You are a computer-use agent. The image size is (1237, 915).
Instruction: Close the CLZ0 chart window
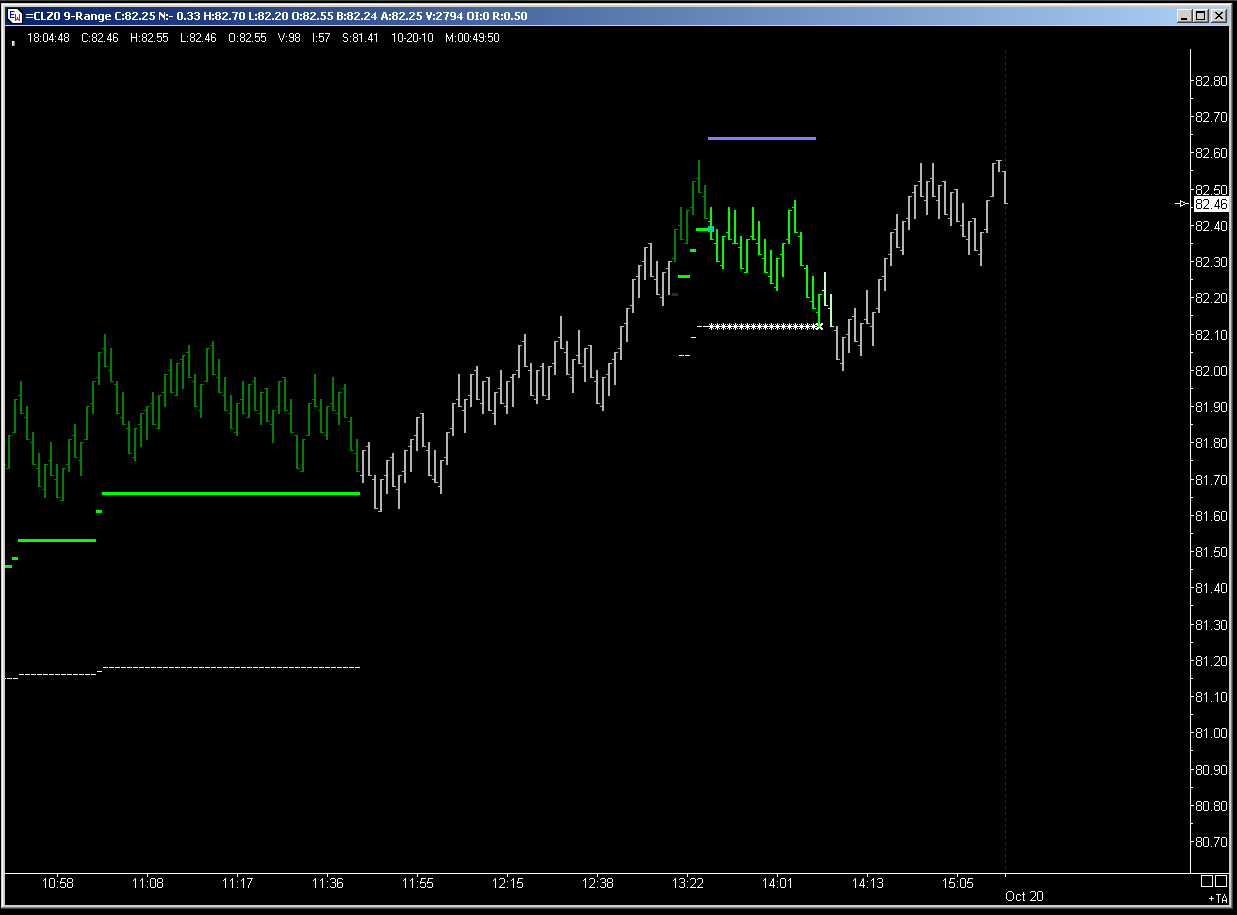[x=1220, y=15]
